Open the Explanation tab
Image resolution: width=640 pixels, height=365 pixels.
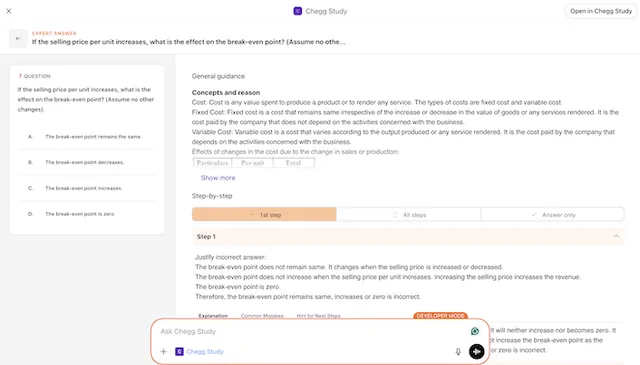(213, 316)
